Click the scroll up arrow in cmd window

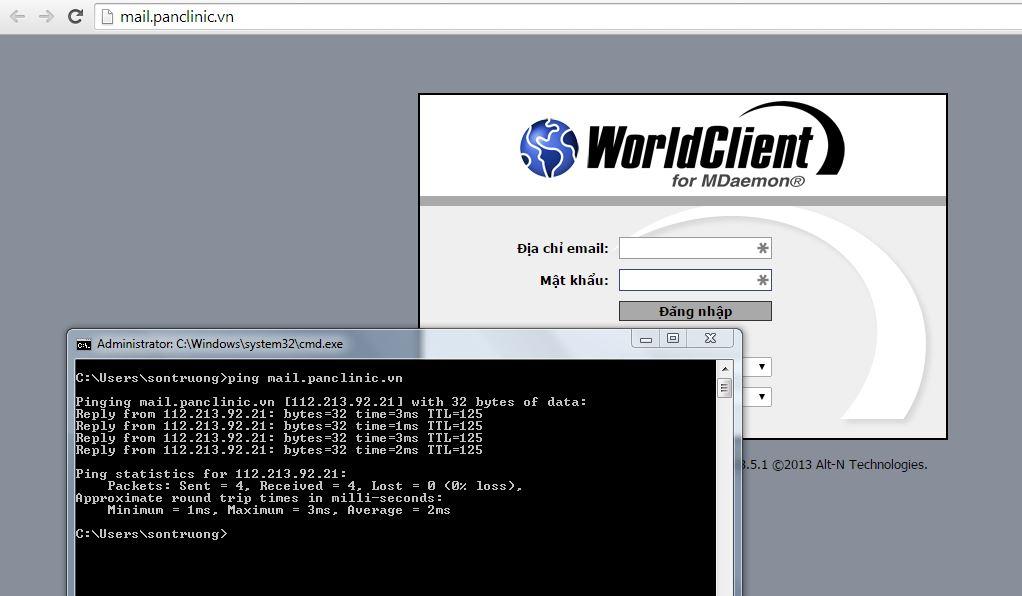pyautogui.click(x=724, y=368)
